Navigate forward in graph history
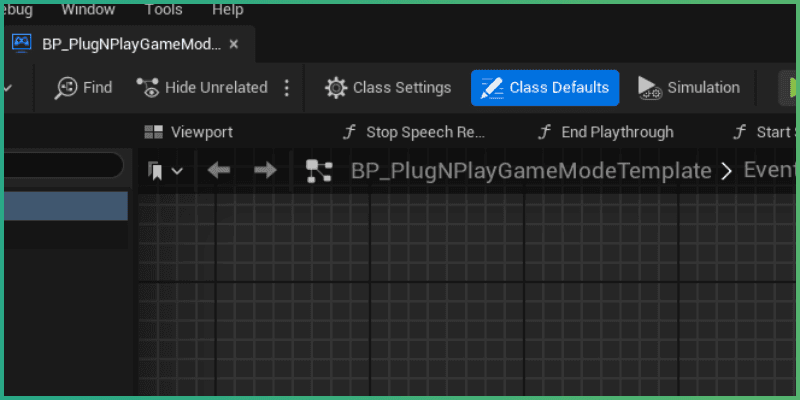This screenshot has height=400, width=800. (266, 170)
